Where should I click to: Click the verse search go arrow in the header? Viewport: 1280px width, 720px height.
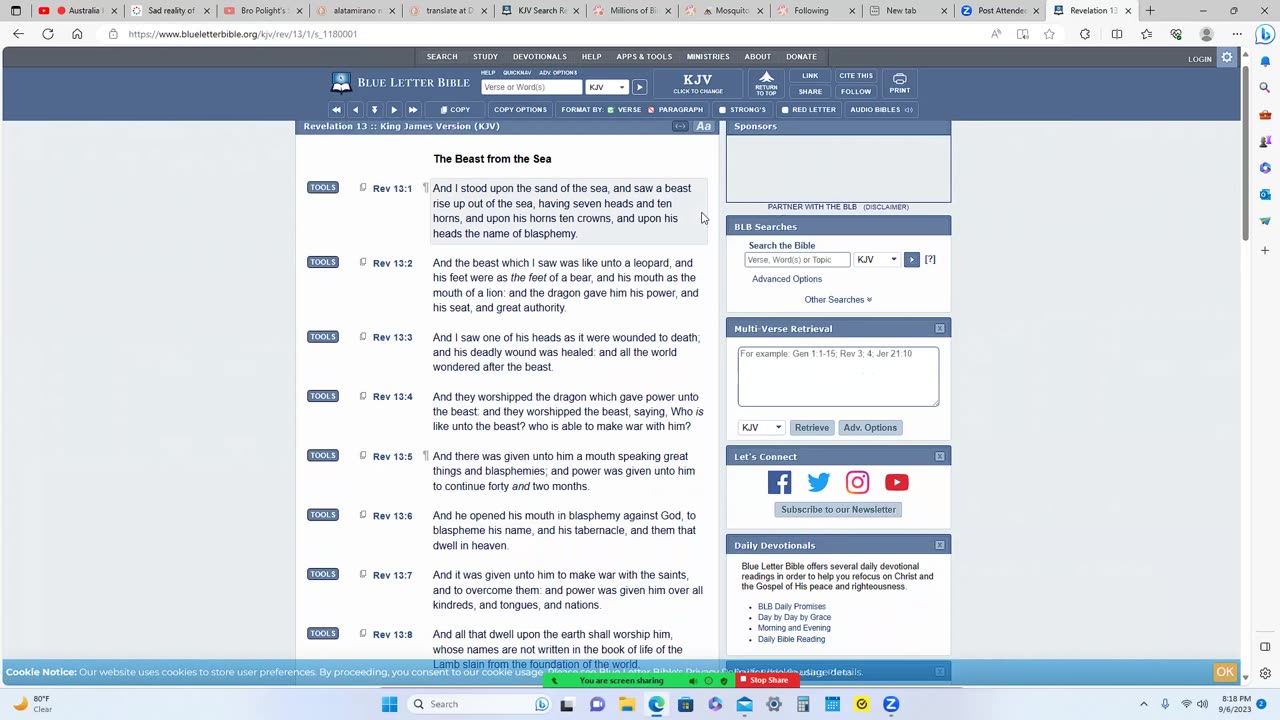click(639, 87)
